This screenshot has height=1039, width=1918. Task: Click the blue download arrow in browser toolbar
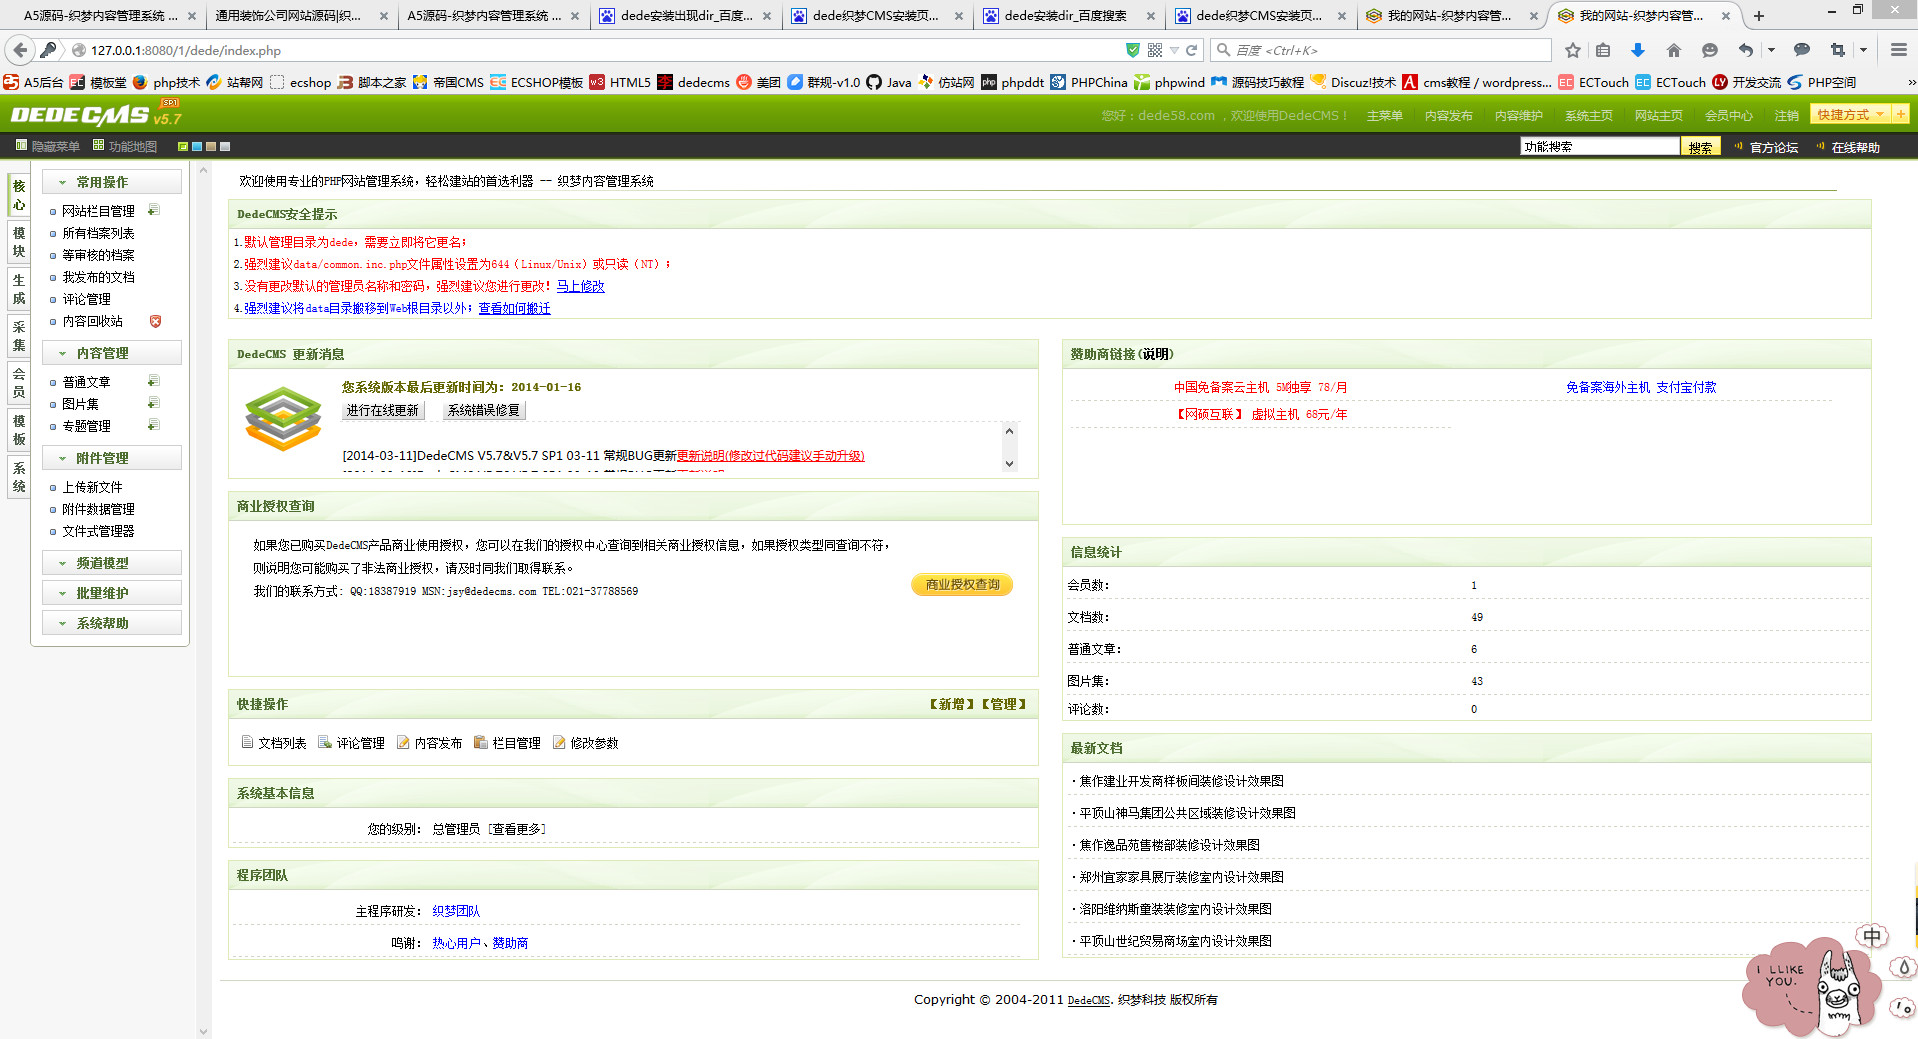pos(1637,50)
